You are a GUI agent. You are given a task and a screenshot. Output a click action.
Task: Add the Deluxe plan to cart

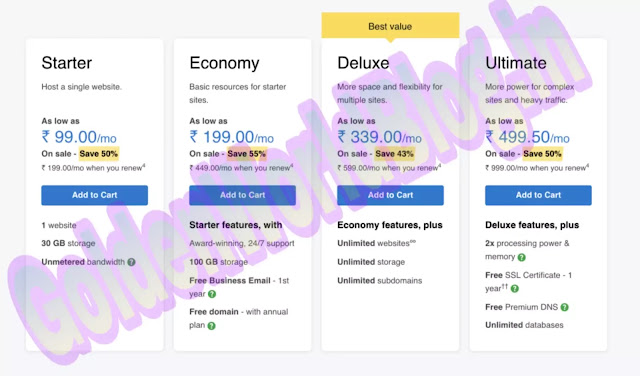click(390, 195)
